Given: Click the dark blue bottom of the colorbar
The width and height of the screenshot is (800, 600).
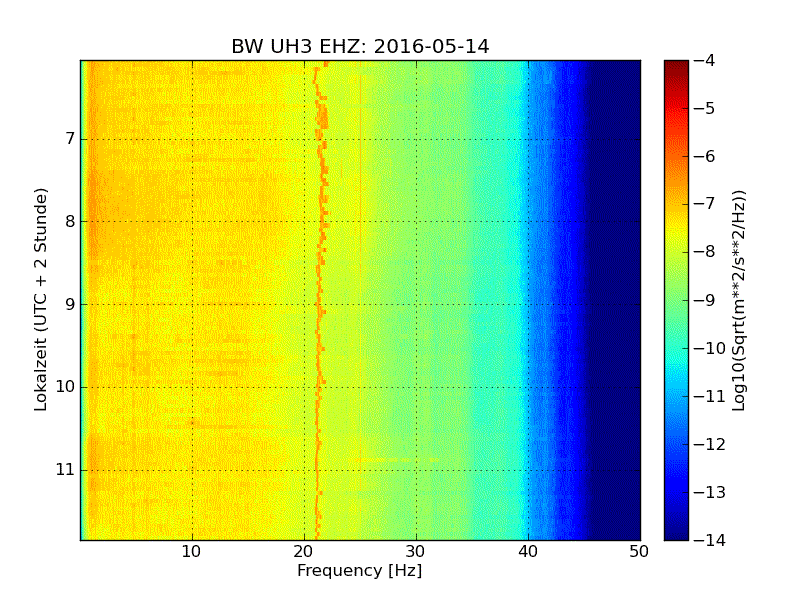Looking at the screenshot, I should click(x=677, y=531).
